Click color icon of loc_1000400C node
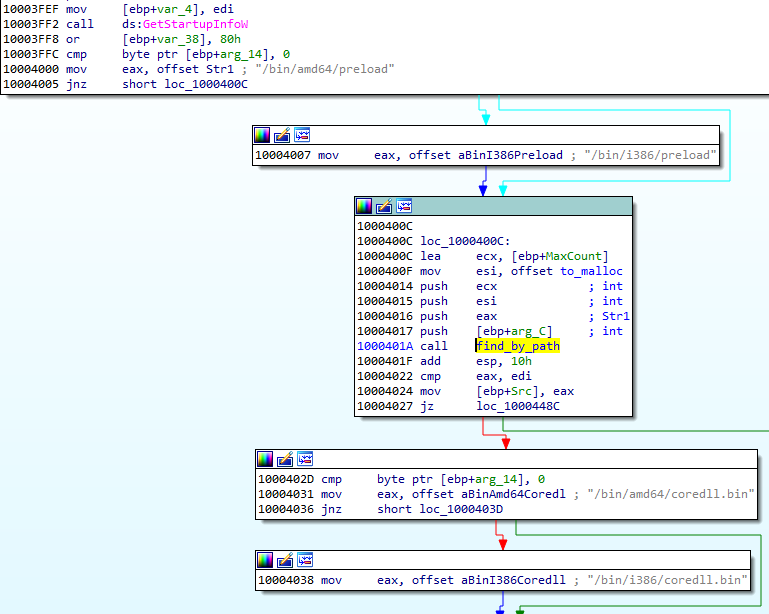The width and height of the screenshot is (769, 614). click(364, 206)
